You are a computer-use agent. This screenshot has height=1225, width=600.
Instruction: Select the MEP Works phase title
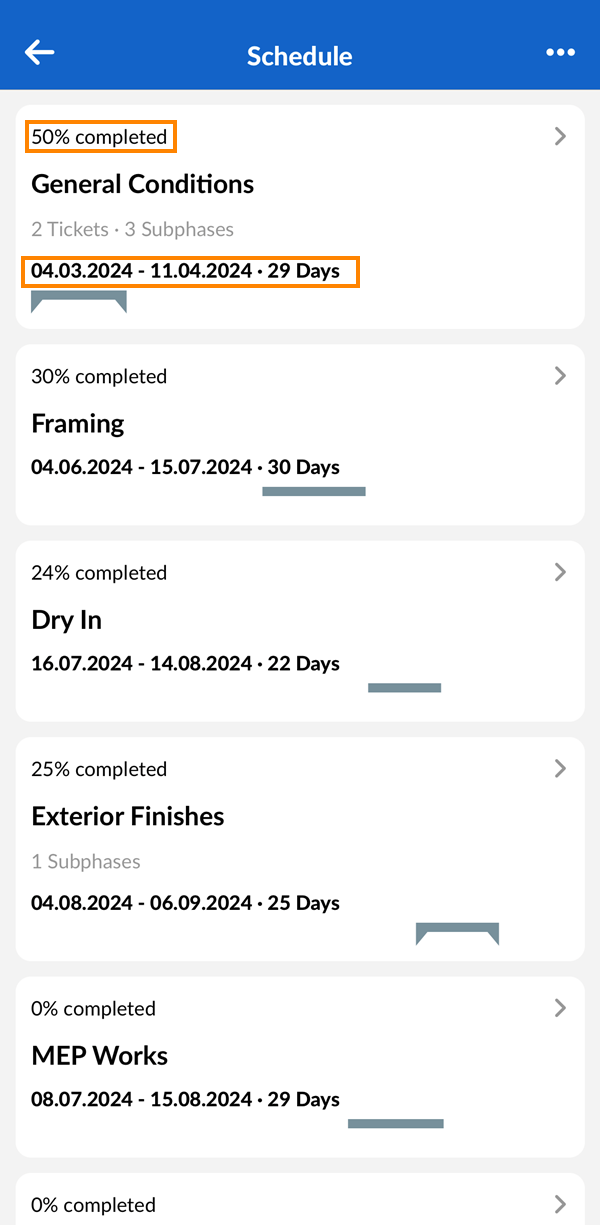[x=100, y=1056]
